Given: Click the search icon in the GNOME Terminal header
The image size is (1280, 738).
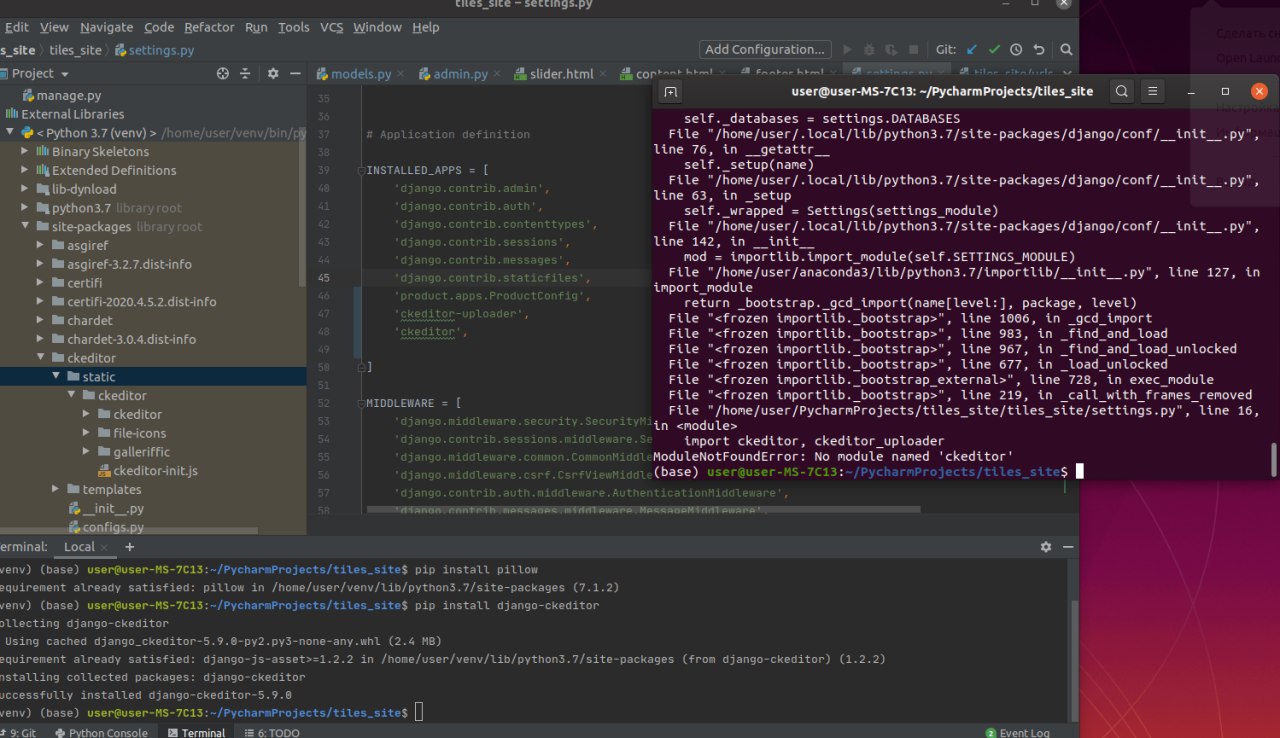Looking at the screenshot, I should tap(1122, 91).
